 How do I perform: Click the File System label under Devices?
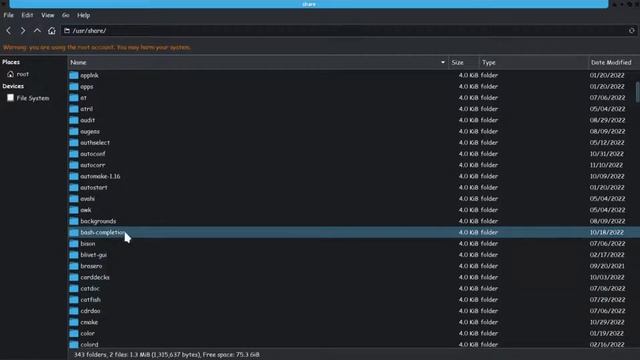tap(33, 98)
